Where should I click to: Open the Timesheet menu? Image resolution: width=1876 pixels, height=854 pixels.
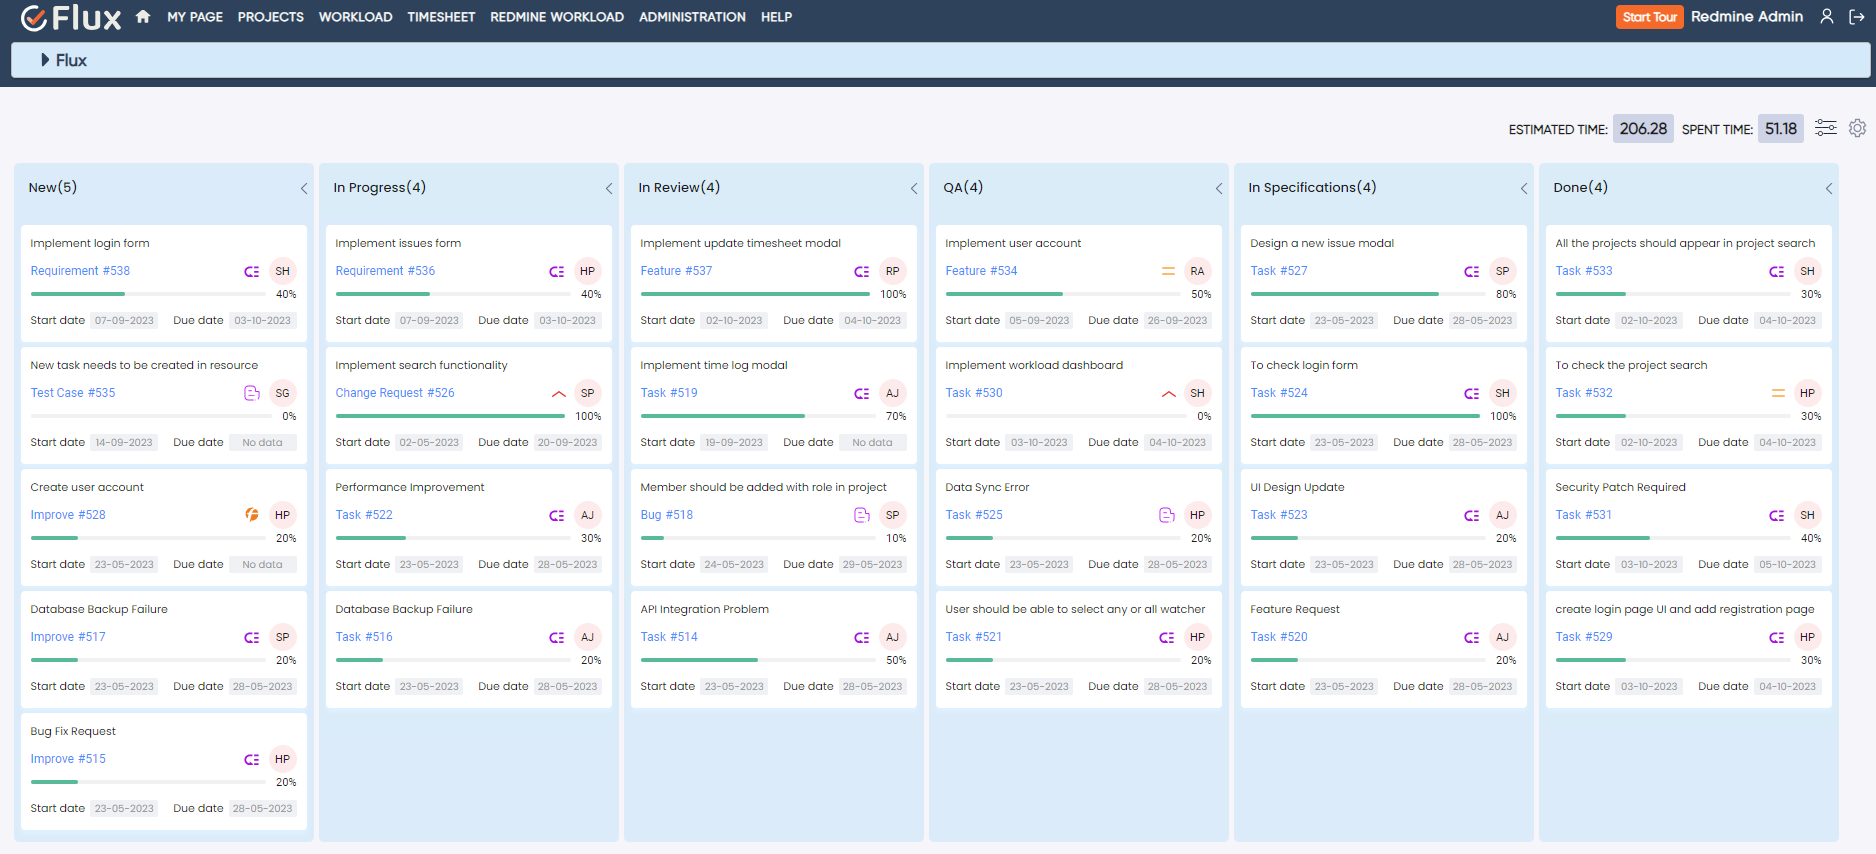pyautogui.click(x=441, y=17)
